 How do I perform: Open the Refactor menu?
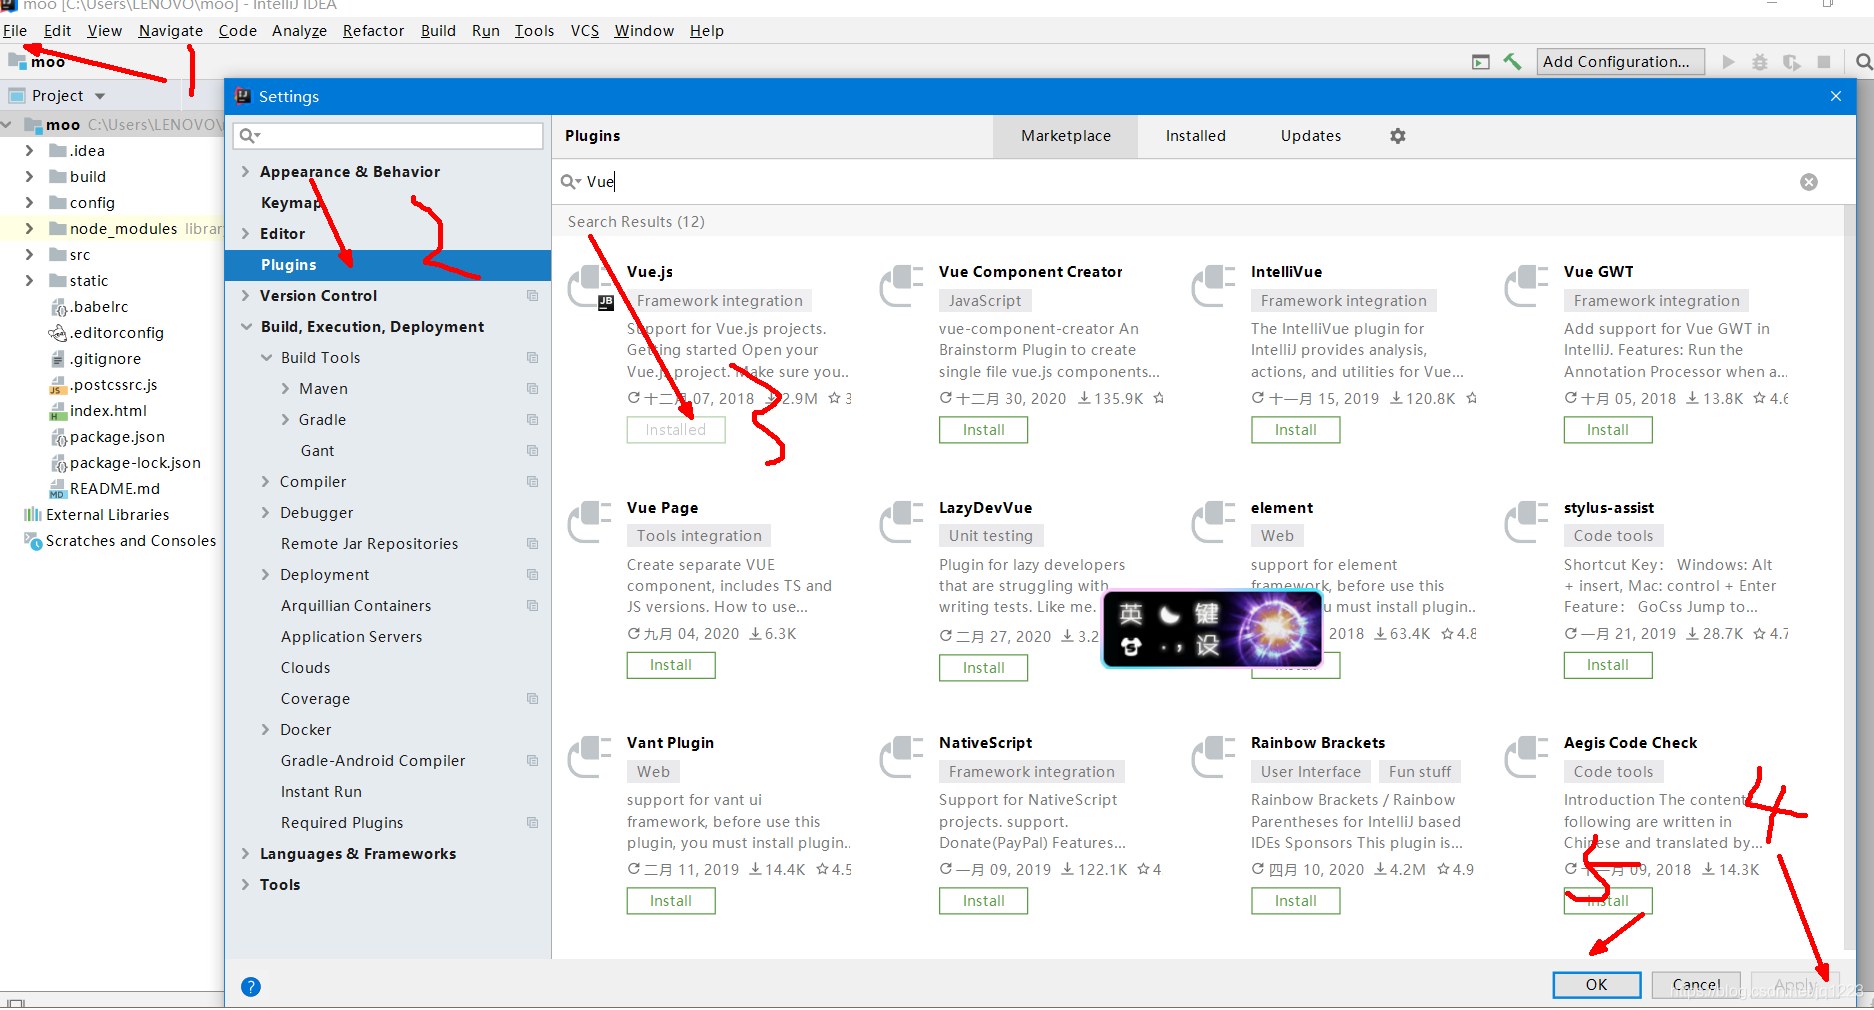pyautogui.click(x=373, y=31)
